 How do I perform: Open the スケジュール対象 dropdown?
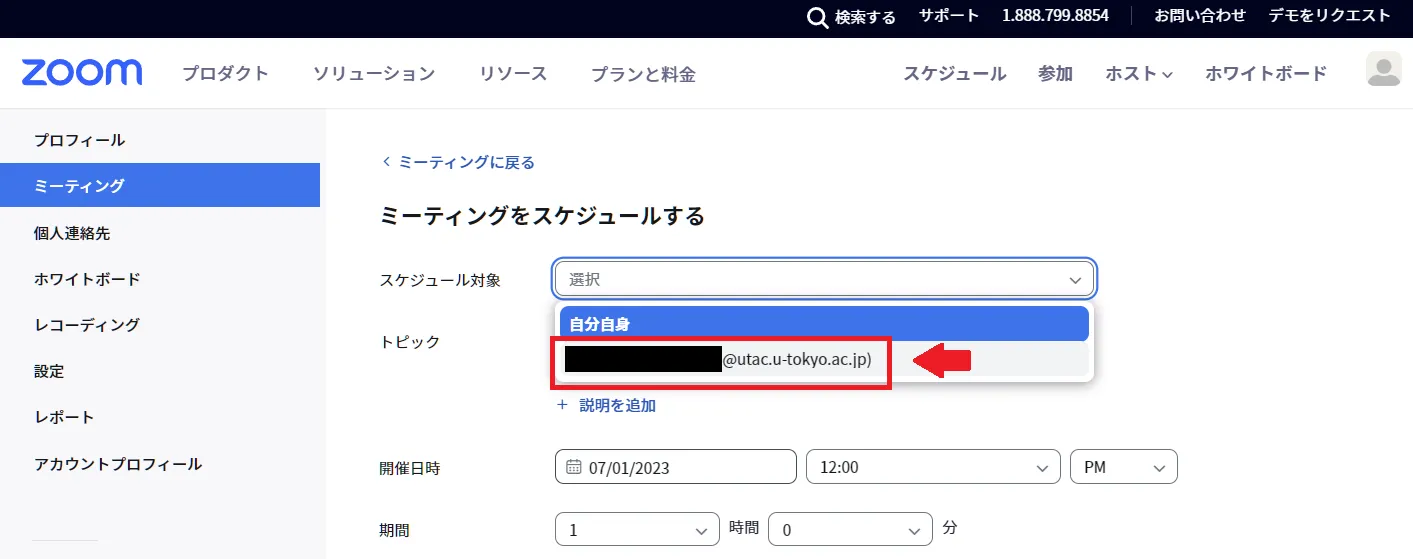825,280
